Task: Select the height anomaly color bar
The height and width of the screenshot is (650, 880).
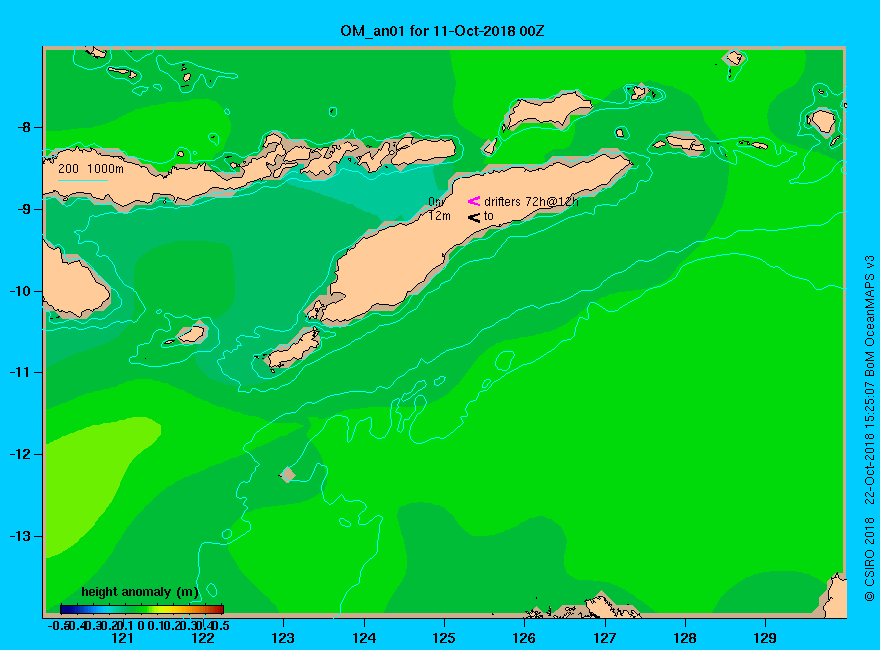Action: pos(142,609)
